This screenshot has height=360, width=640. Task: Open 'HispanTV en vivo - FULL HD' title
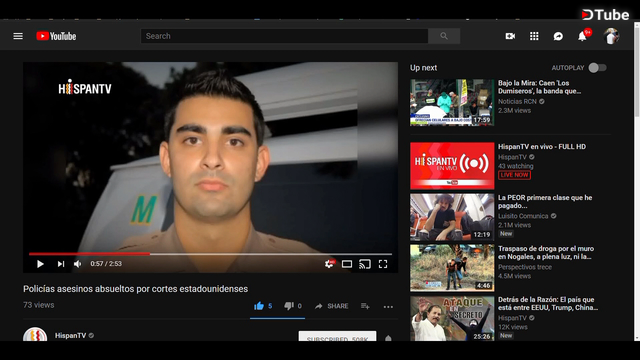point(542,147)
